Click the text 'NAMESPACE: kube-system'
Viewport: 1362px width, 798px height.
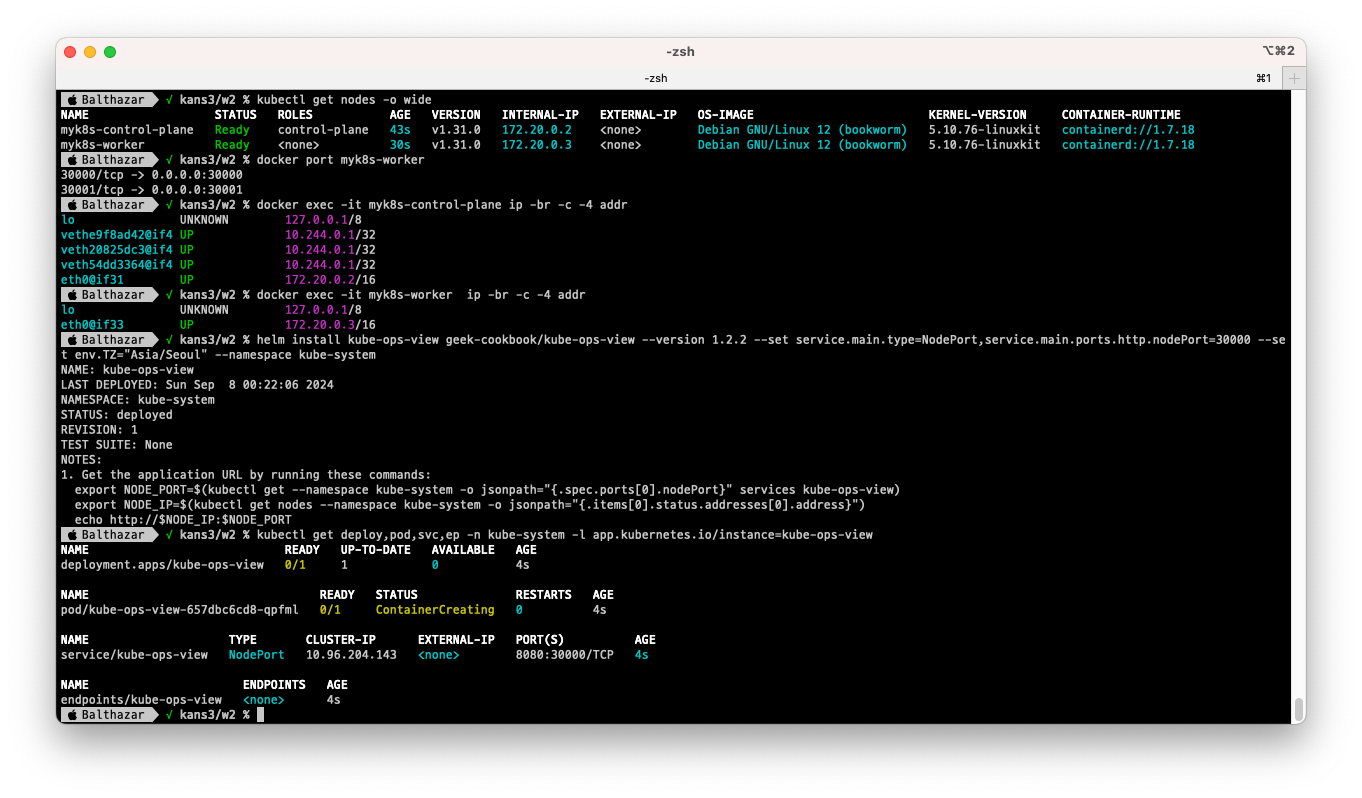coord(137,400)
